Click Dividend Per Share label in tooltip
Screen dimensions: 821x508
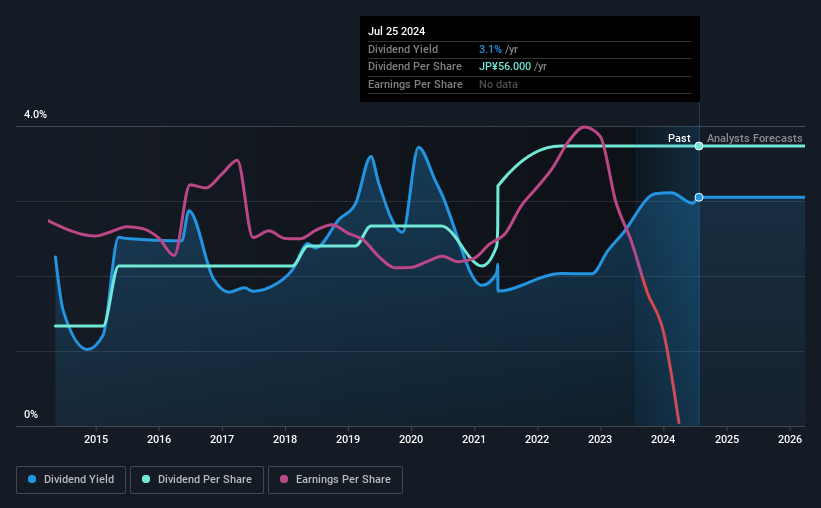click(x=415, y=67)
